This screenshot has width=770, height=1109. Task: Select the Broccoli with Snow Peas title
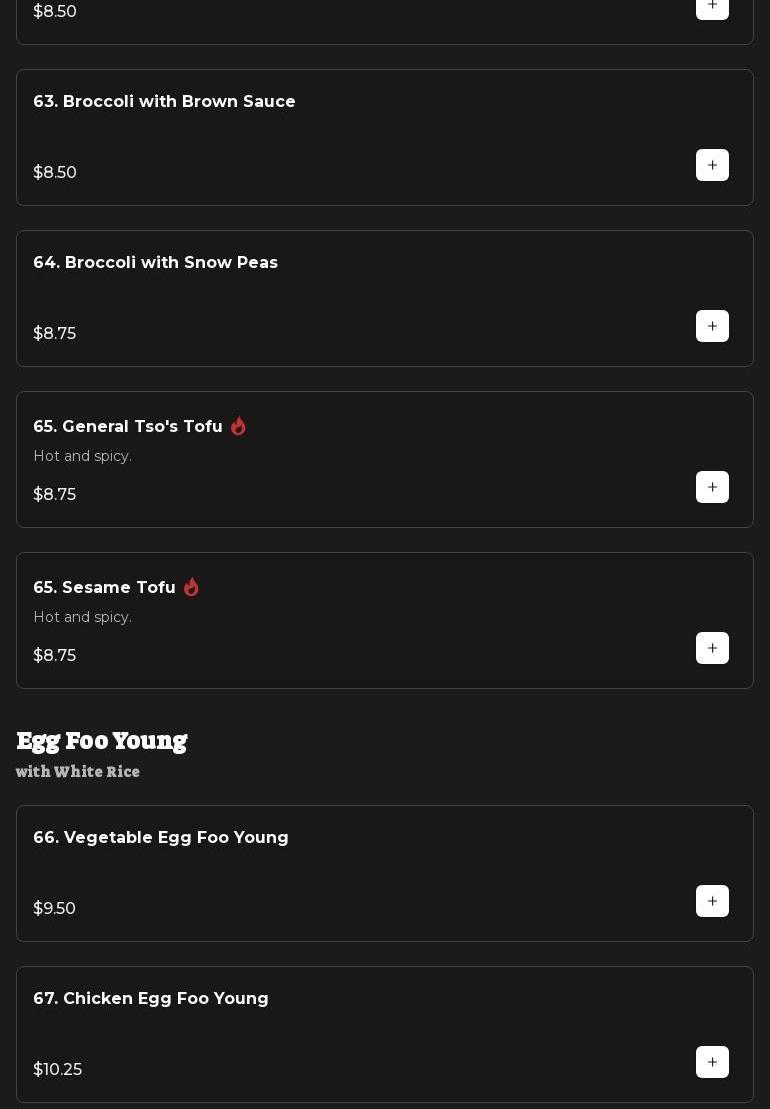click(x=155, y=263)
